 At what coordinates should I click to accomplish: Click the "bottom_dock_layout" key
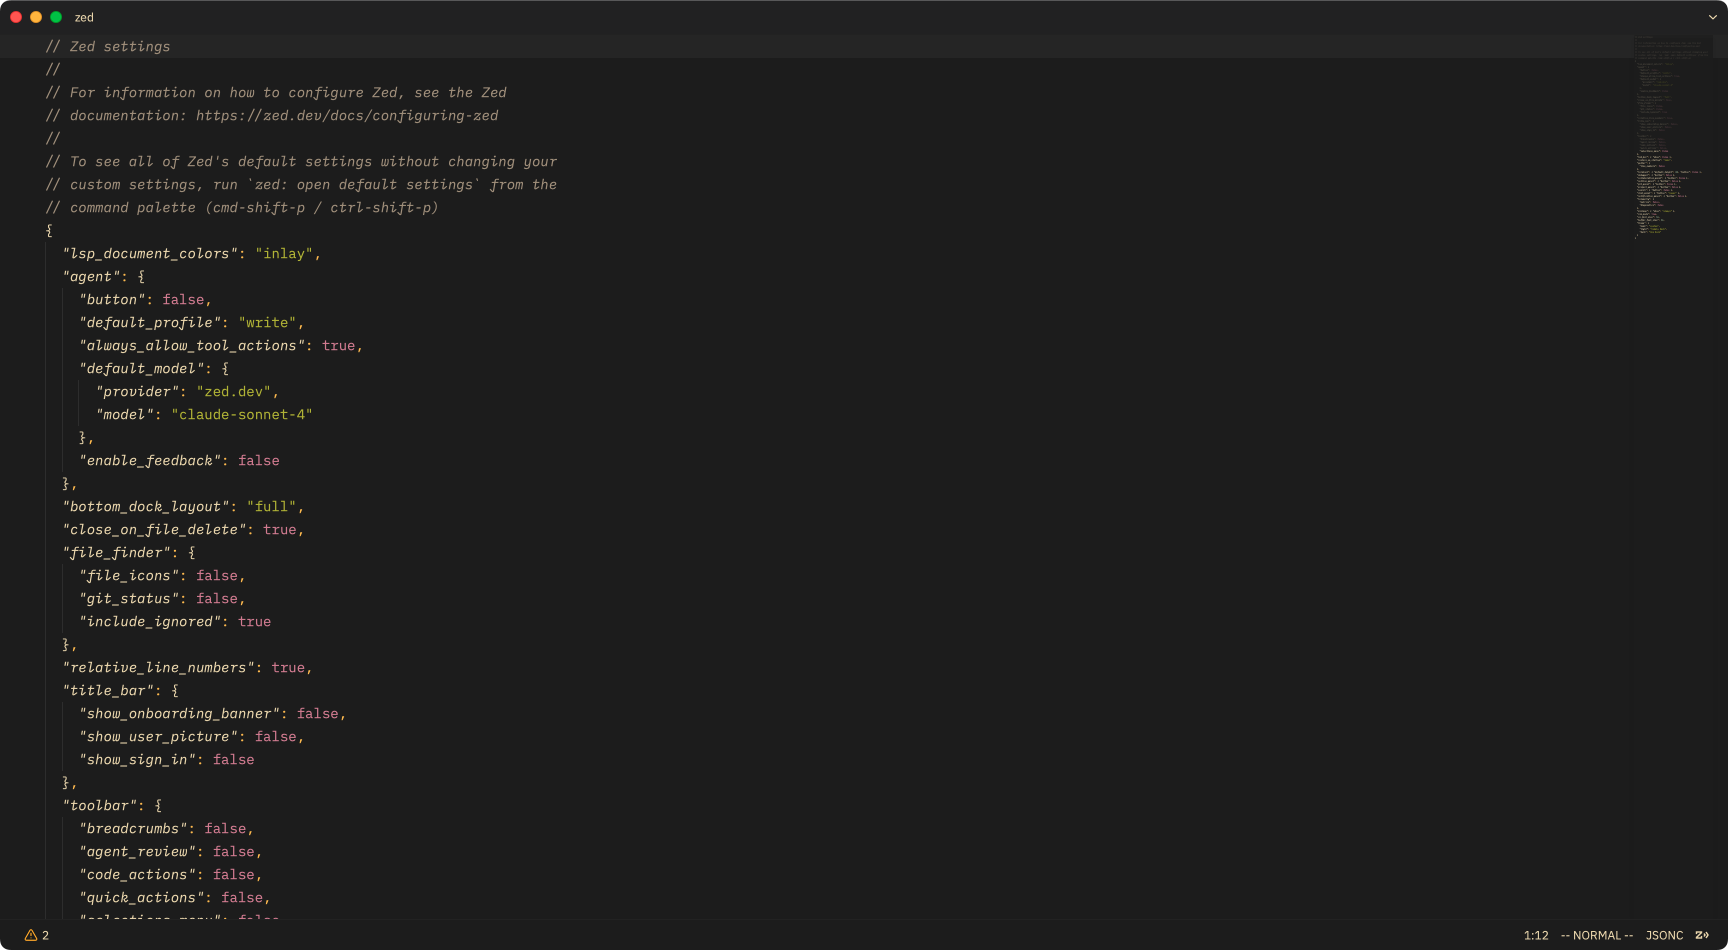(146, 507)
